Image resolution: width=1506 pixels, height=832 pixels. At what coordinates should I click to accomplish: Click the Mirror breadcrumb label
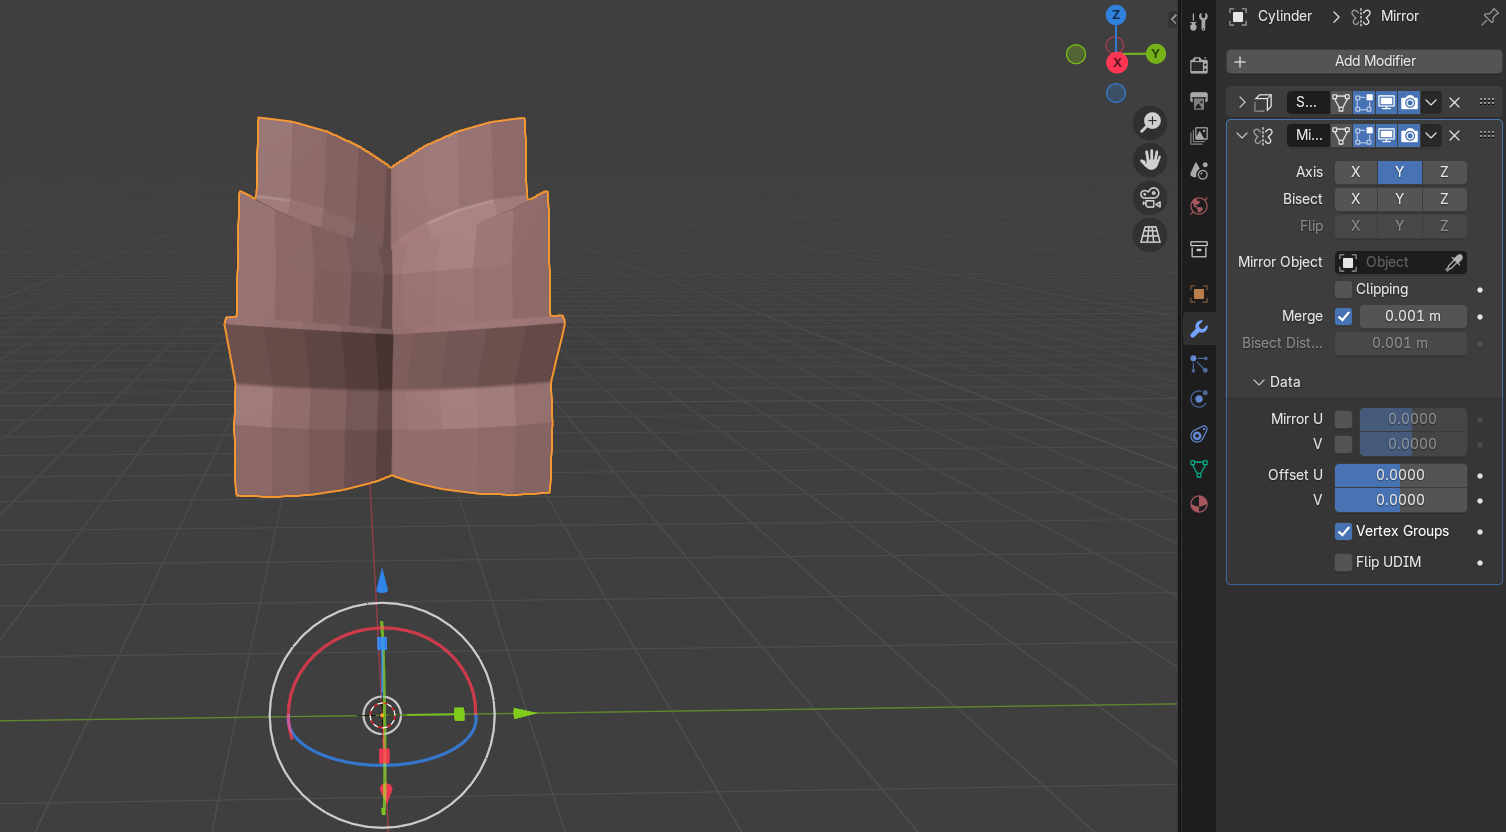coord(1399,16)
